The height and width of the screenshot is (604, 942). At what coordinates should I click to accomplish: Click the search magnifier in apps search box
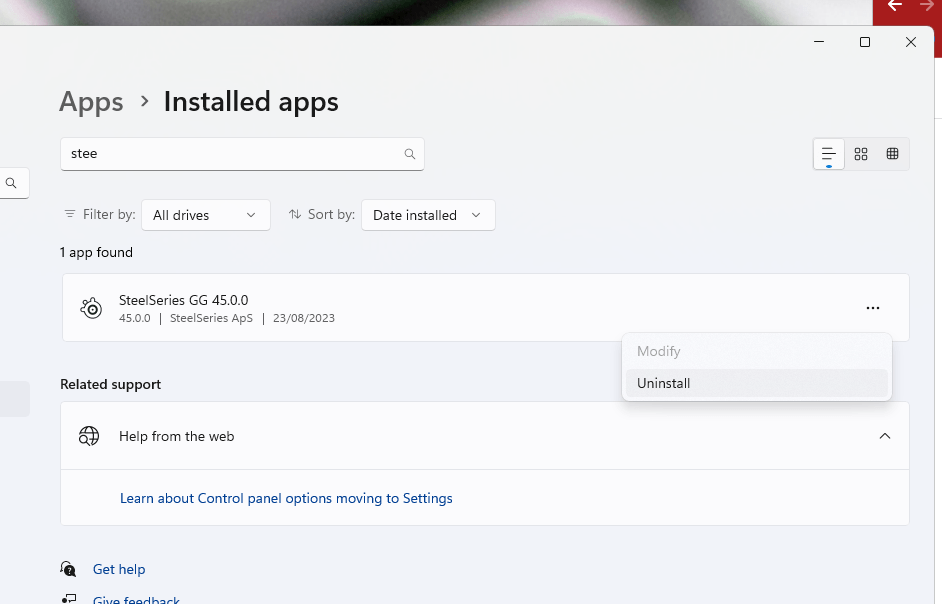coord(410,154)
